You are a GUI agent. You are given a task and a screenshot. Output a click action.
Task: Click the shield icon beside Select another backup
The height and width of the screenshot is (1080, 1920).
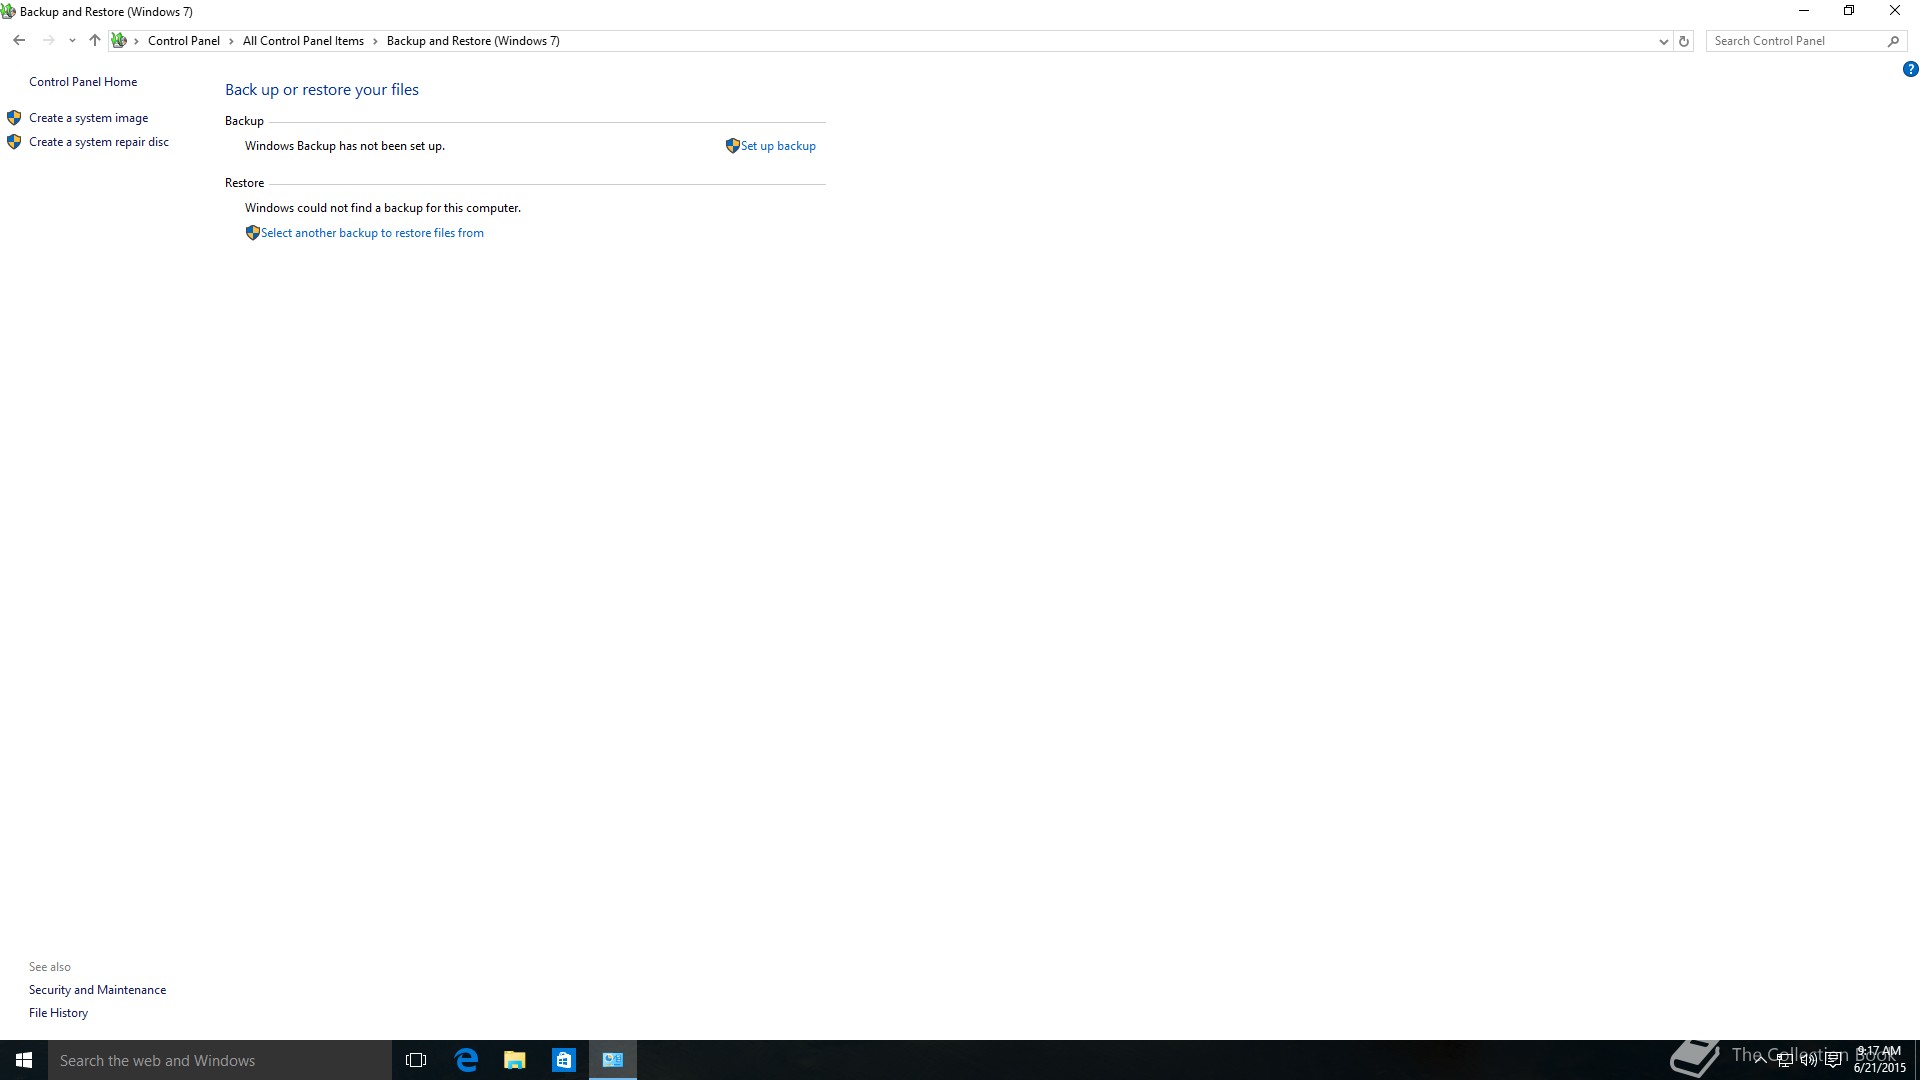[253, 233]
